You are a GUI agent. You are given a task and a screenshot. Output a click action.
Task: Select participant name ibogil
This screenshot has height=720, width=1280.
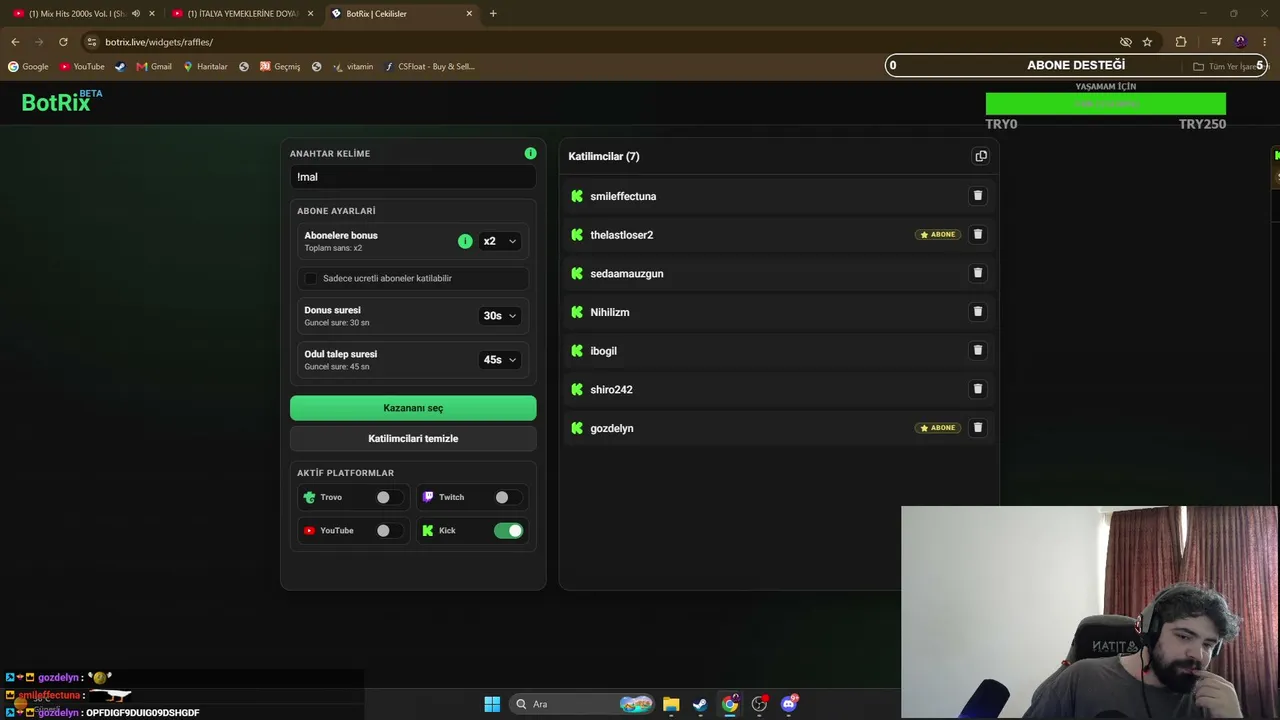(604, 351)
